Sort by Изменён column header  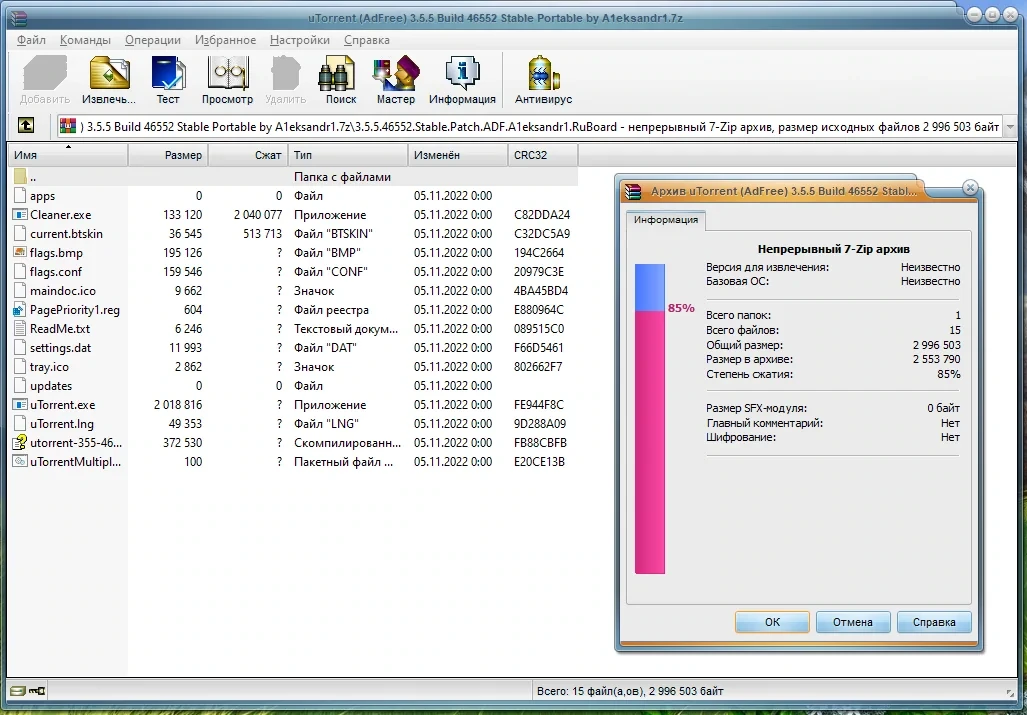tap(458, 155)
